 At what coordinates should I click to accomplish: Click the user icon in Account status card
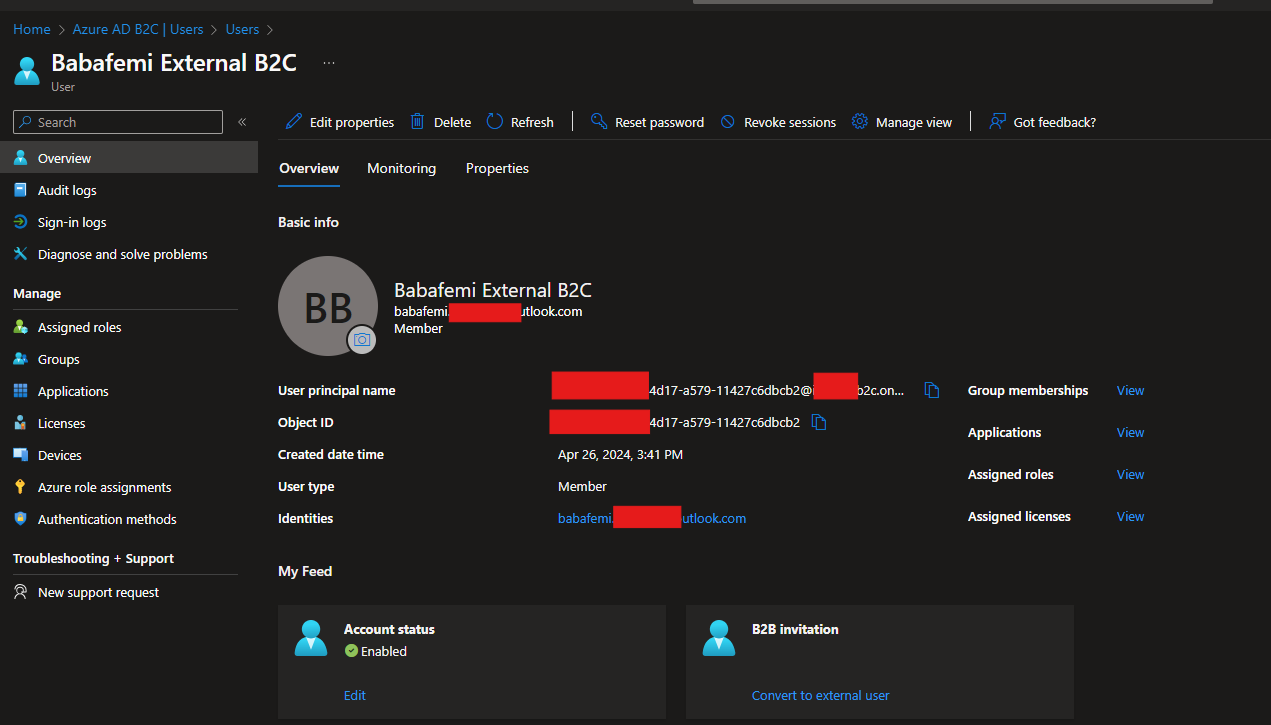coord(311,638)
